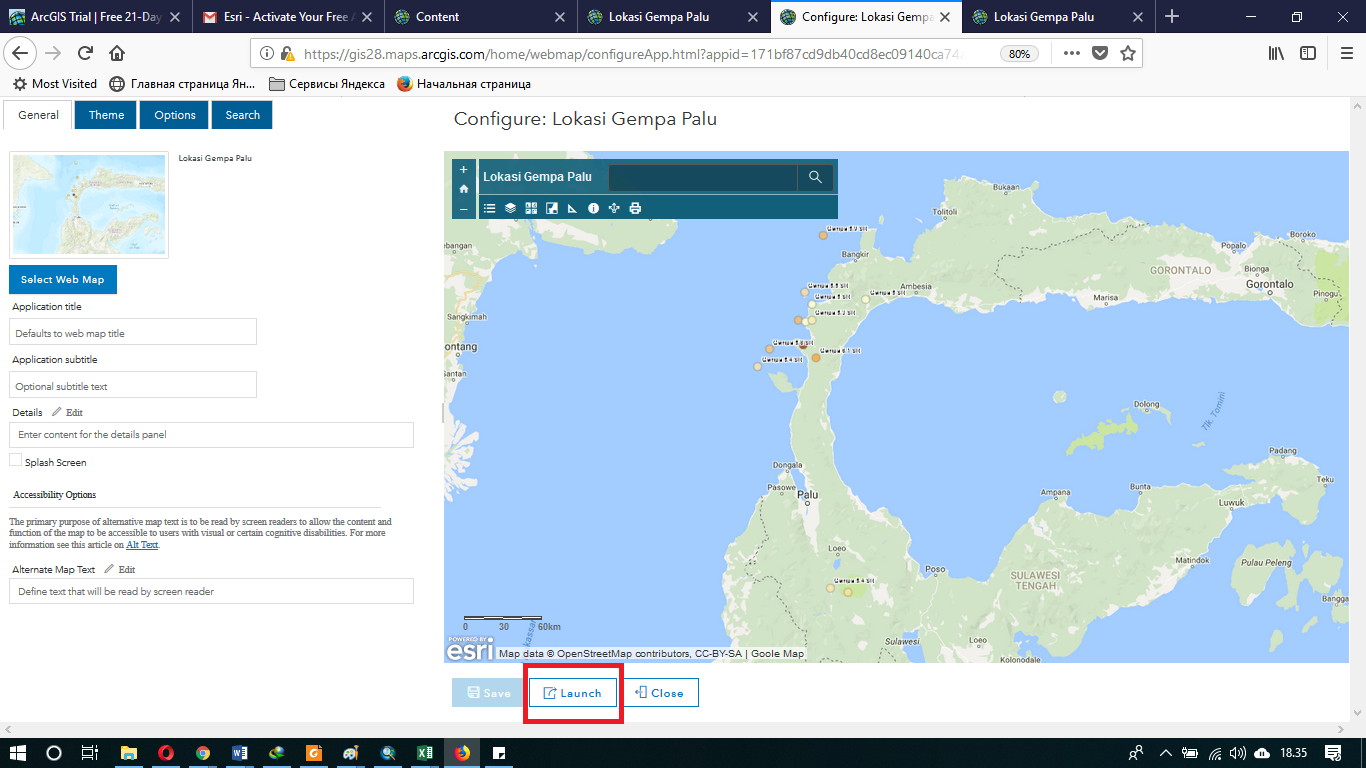Switch to the General tab
The height and width of the screenshot is (768, 1366).
[38, 115]
